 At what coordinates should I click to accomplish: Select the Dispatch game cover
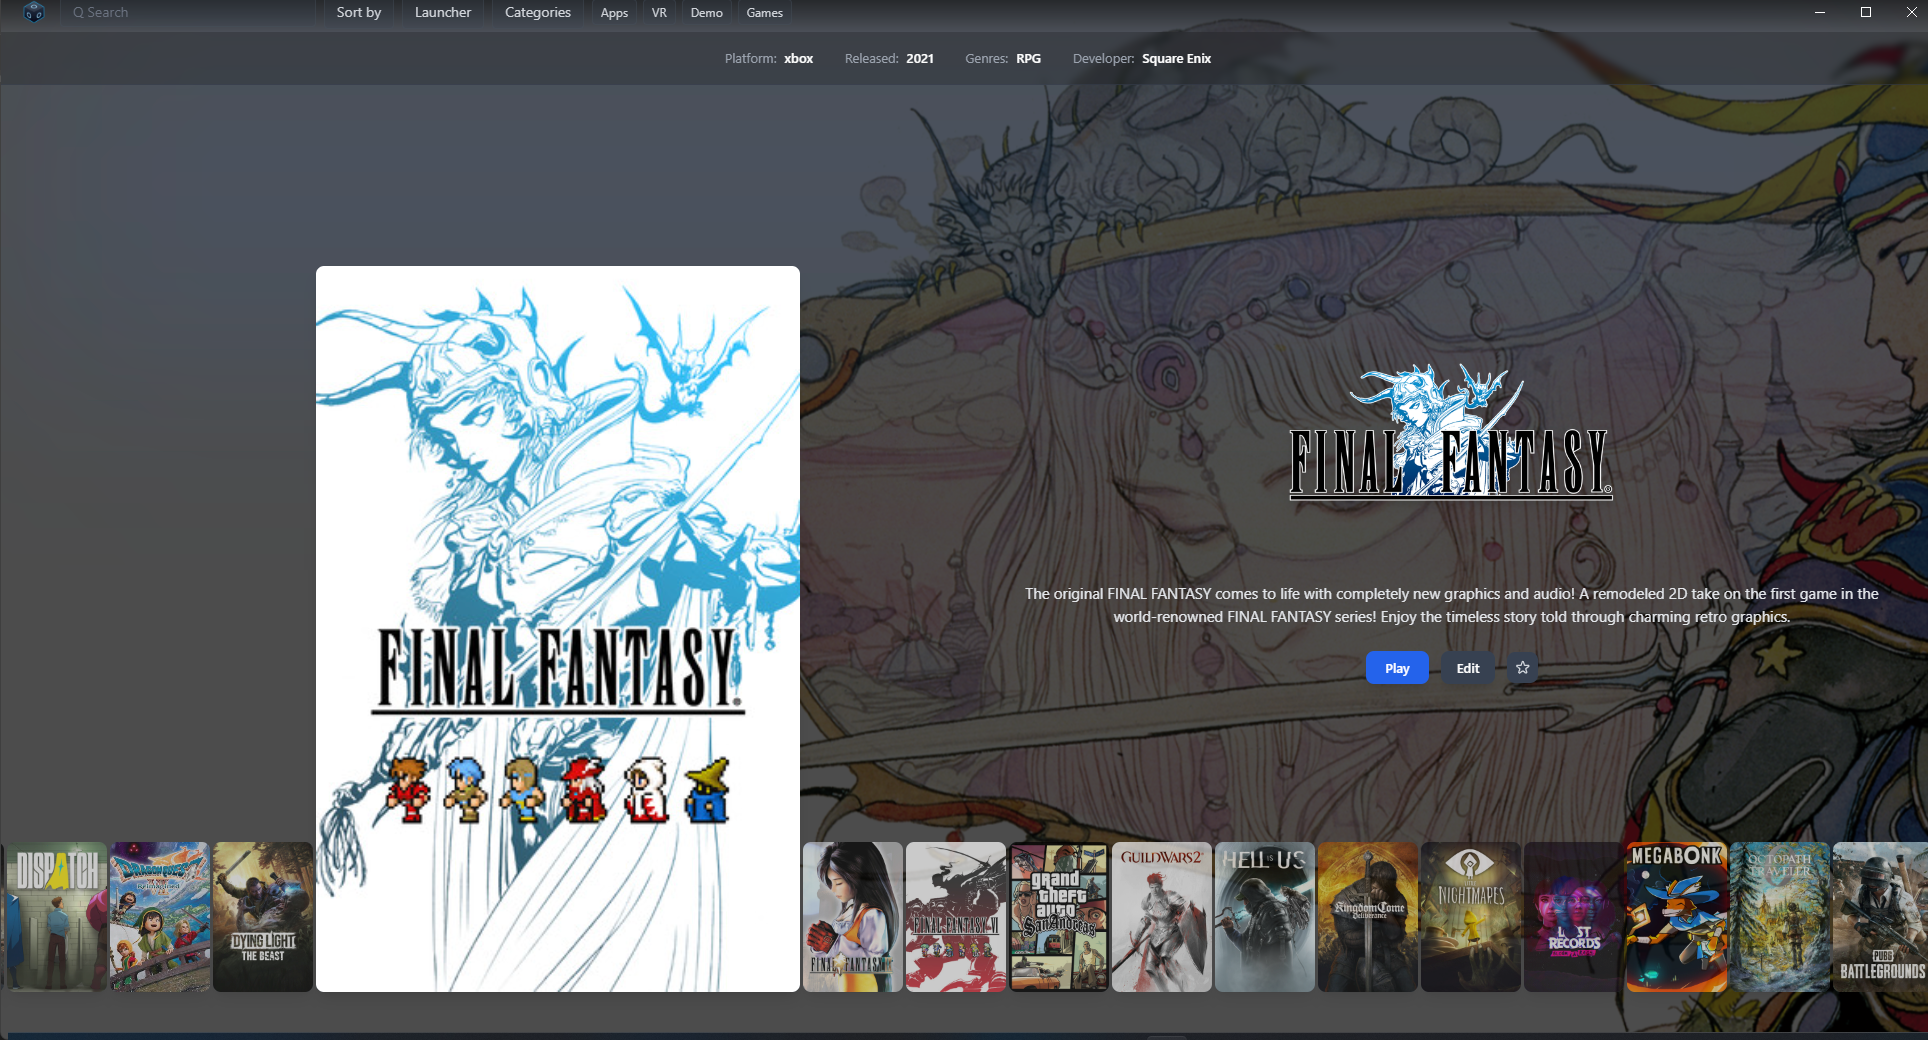coord(57,916)
